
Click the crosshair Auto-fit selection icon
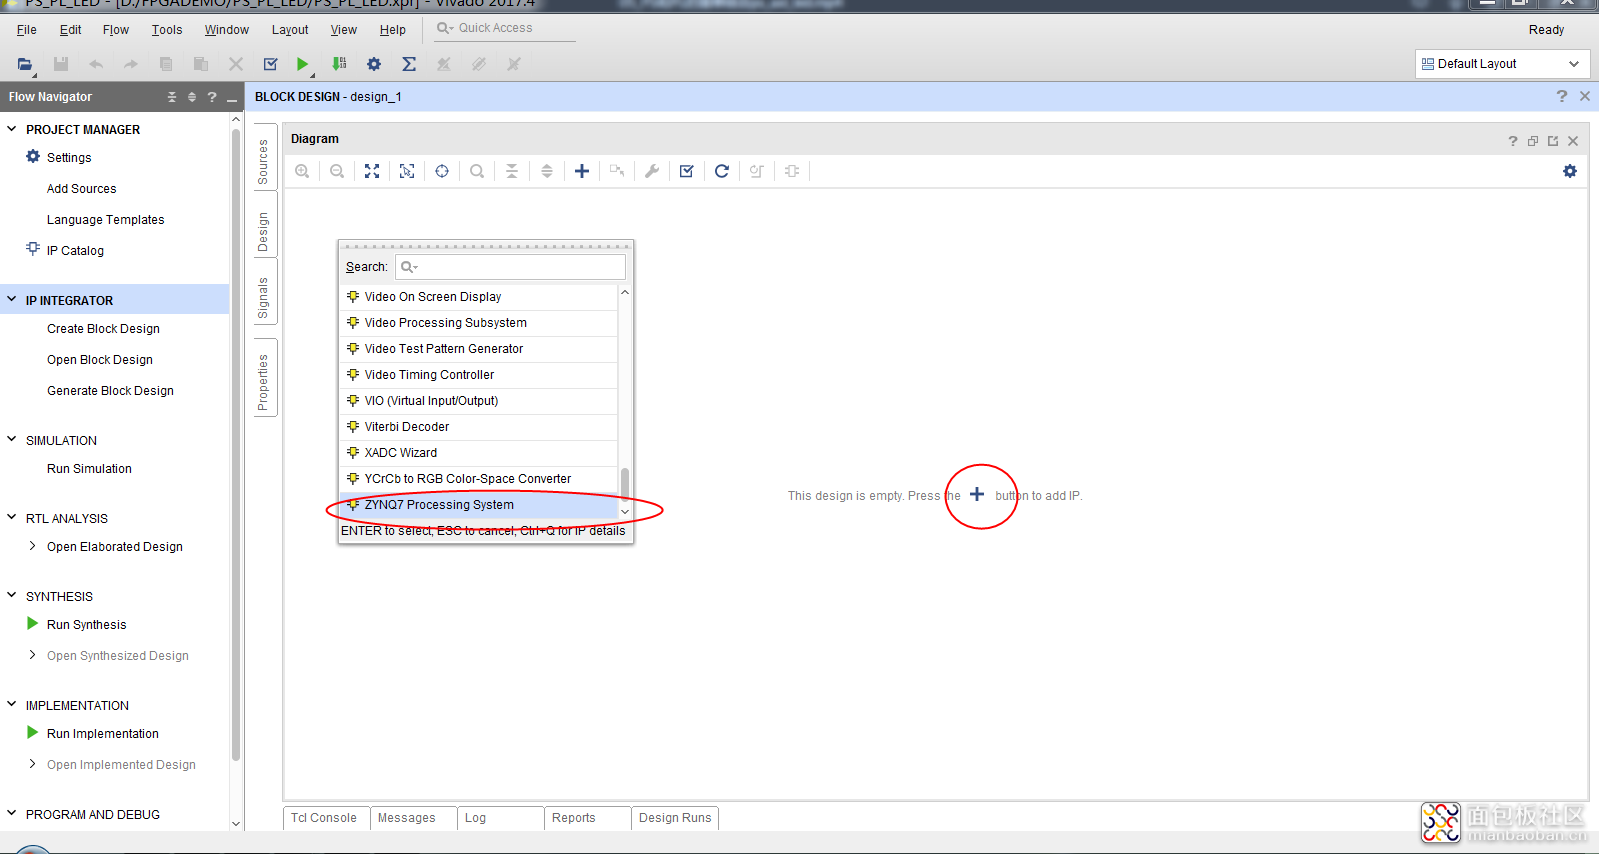(x=442, y=171)
